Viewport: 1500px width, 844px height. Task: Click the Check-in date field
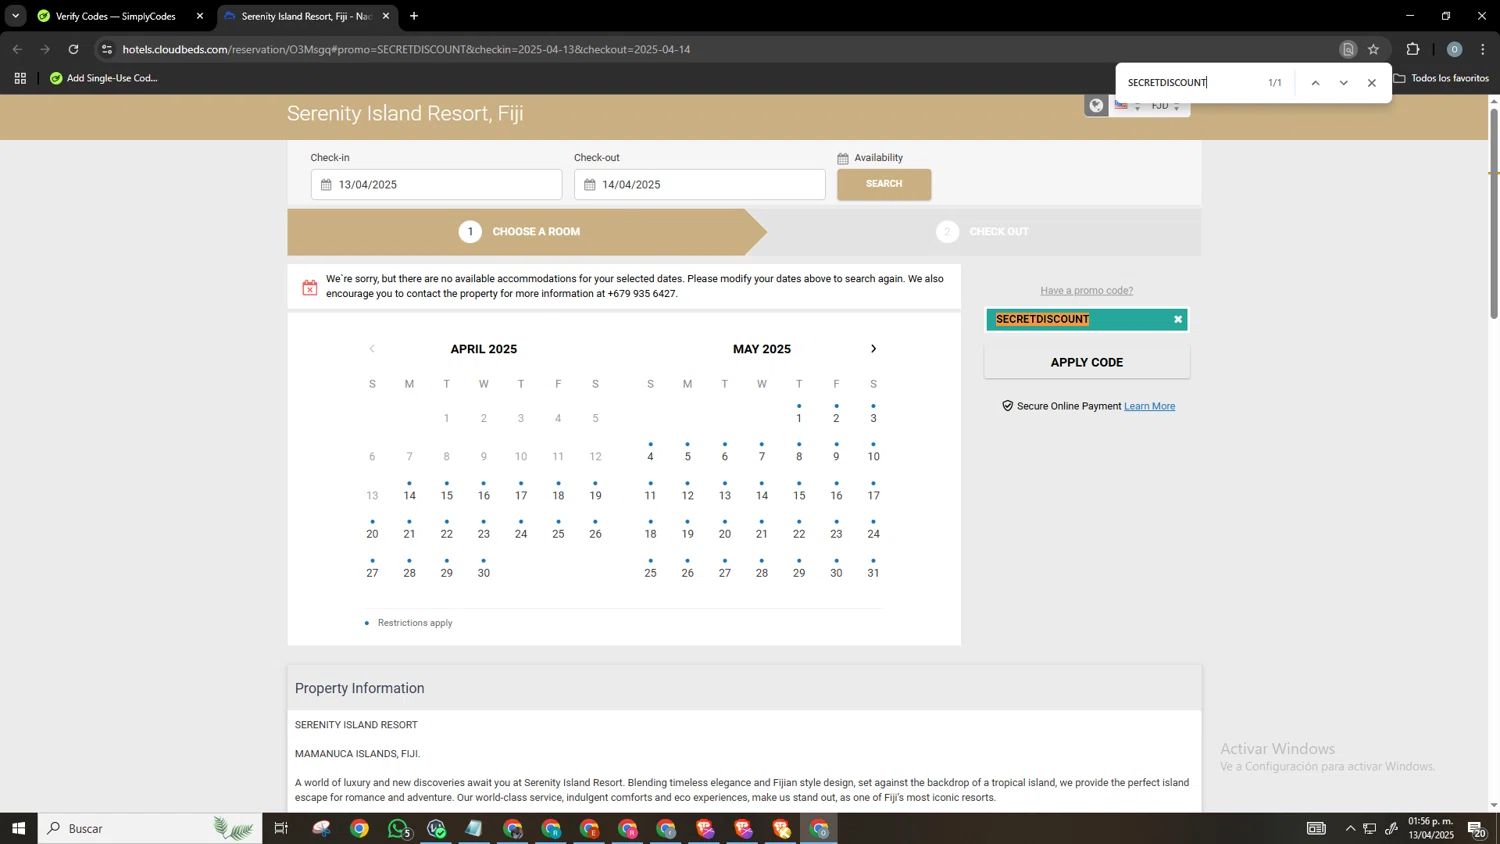436,185
